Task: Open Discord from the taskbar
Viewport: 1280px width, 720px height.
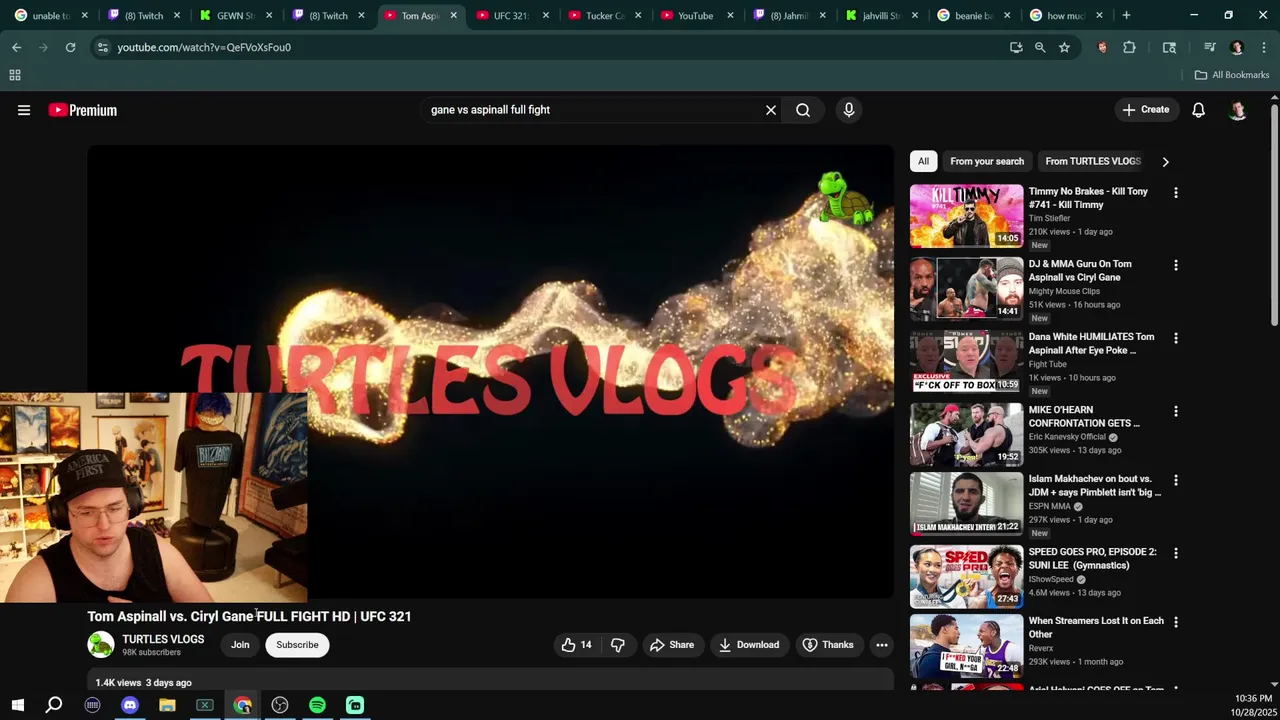Action: 130,705
